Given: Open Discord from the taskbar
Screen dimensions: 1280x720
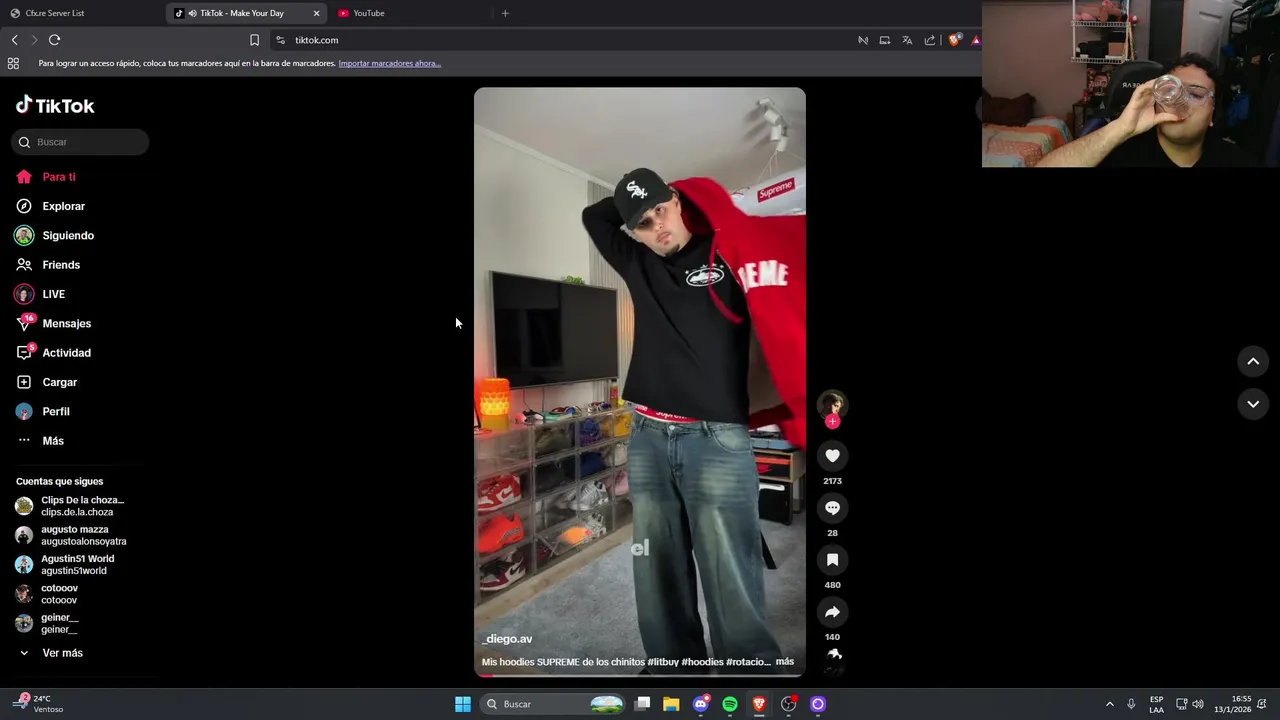Looking at the screenshot, I should (x=701, y=704).
